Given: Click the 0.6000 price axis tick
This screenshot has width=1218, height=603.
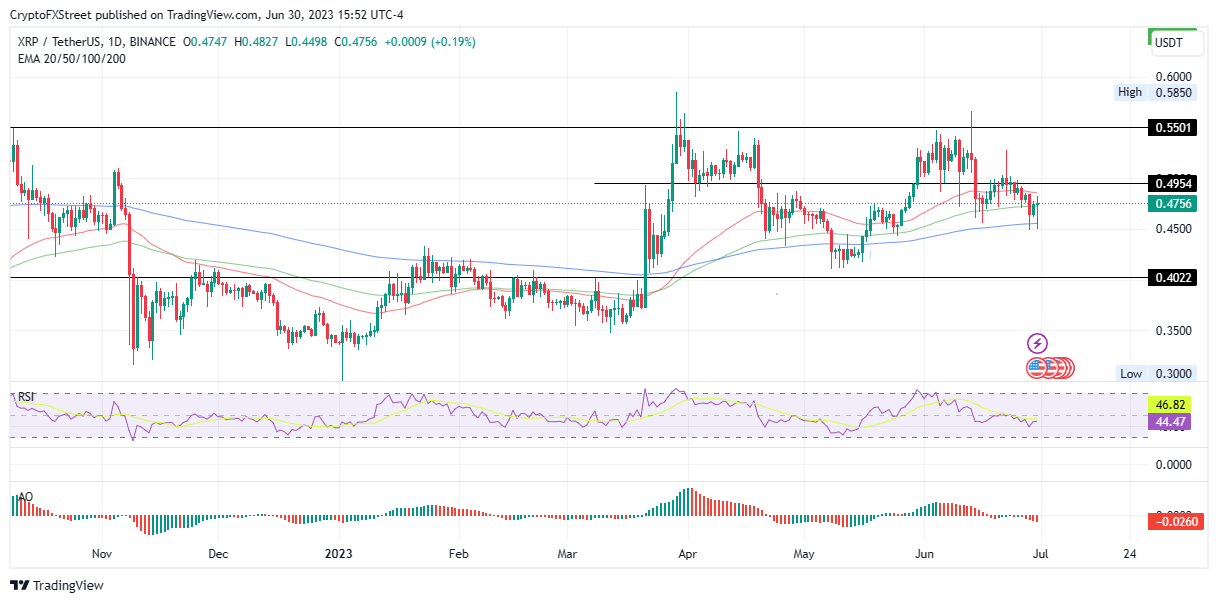Looking at the screenshot, I should (1173, 76).
